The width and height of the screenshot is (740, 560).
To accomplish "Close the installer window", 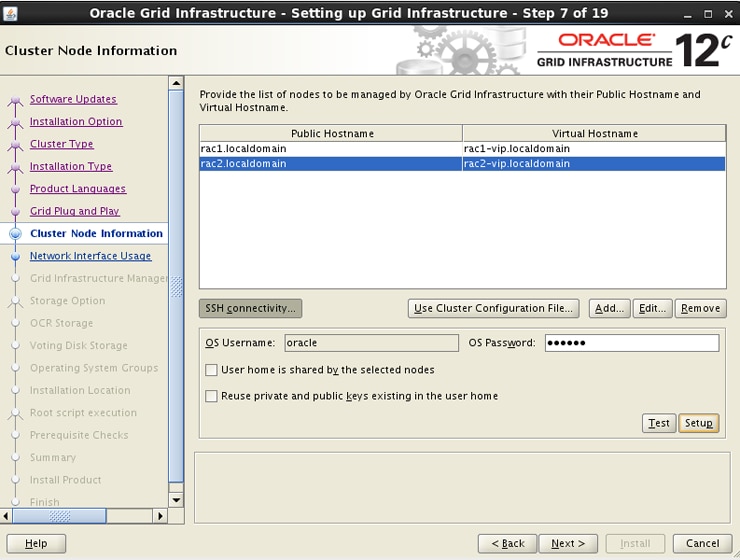I will pos(728,14).
